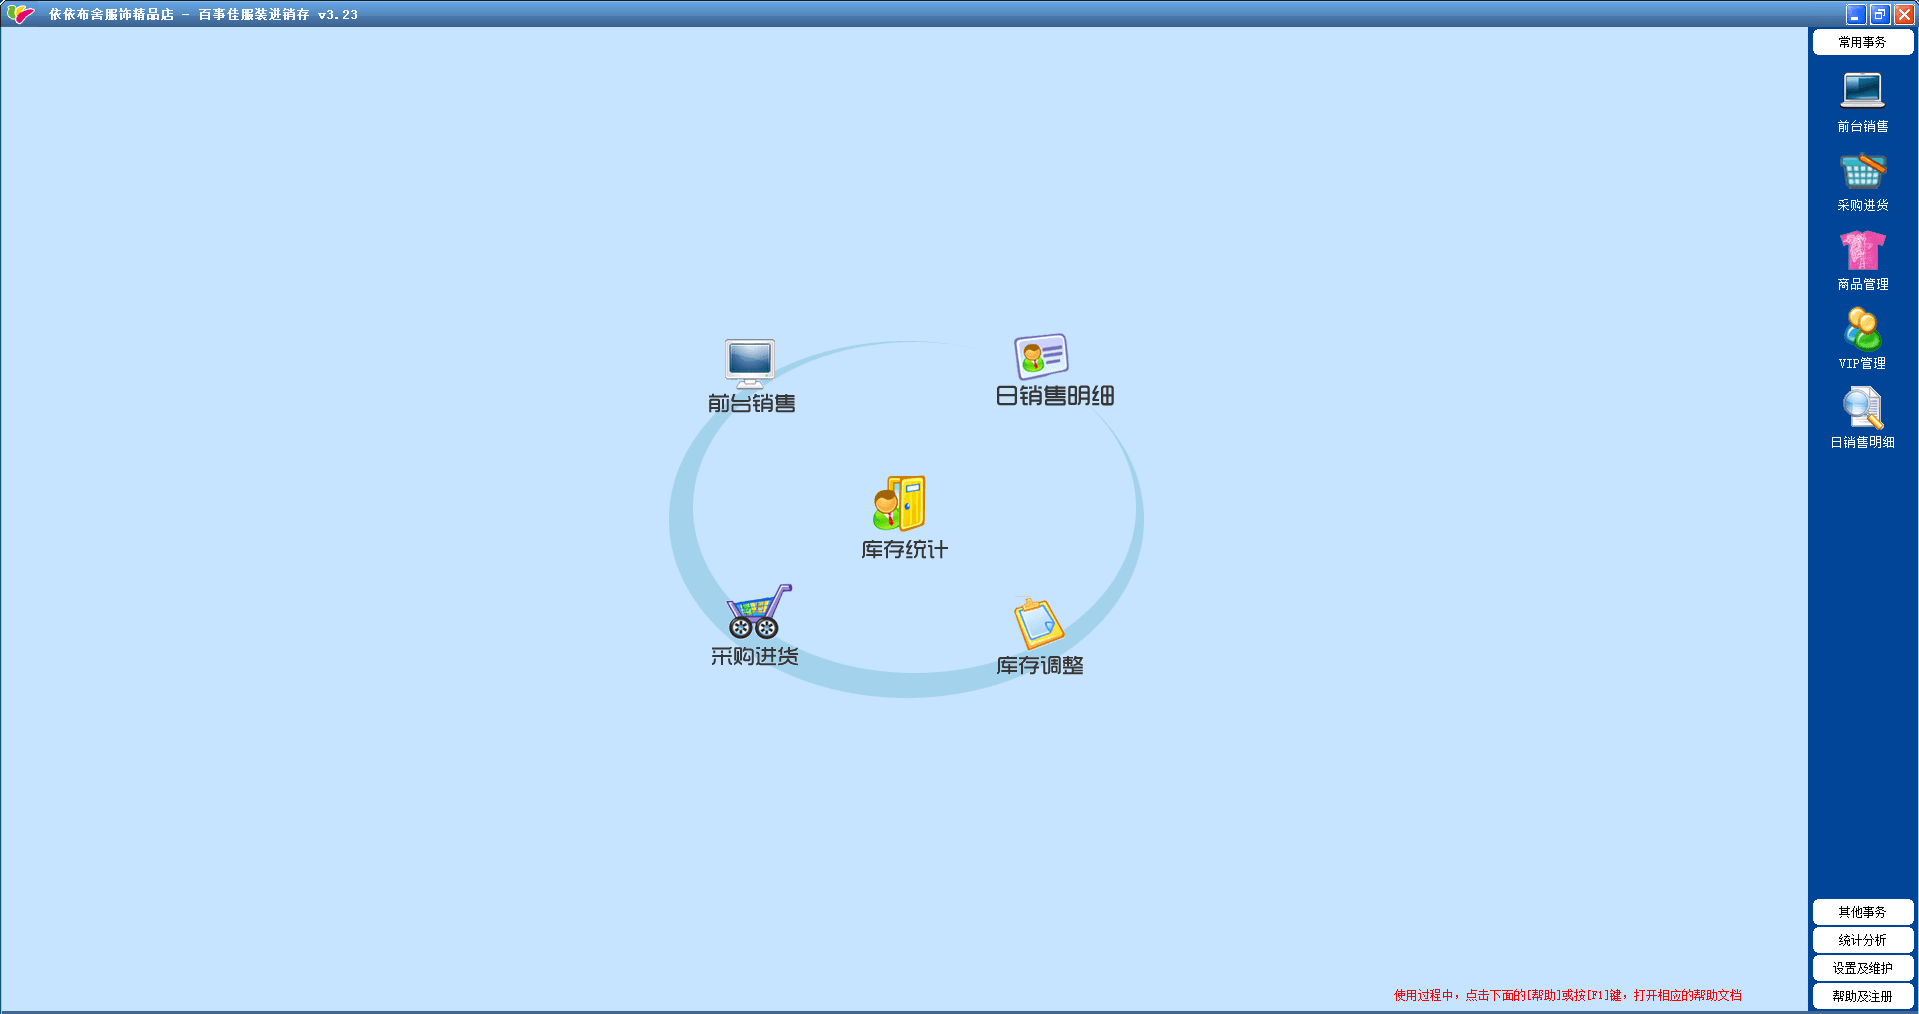This screenshot has height=1014, width=1919.
Task: Open 商品管理 pink shirt icon
Action: 1862,250
